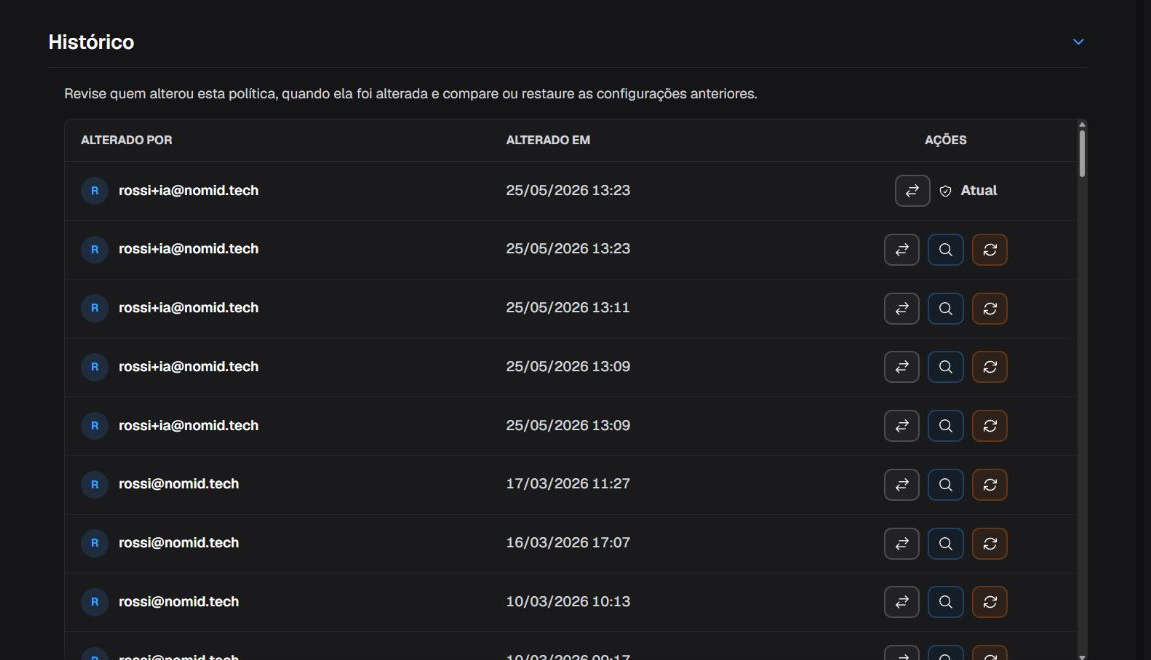Click the description text starting 'Revise quem alterou'
Image resolution: width=1151 pixels, height=660 pixels.
[x=410, y=94]
